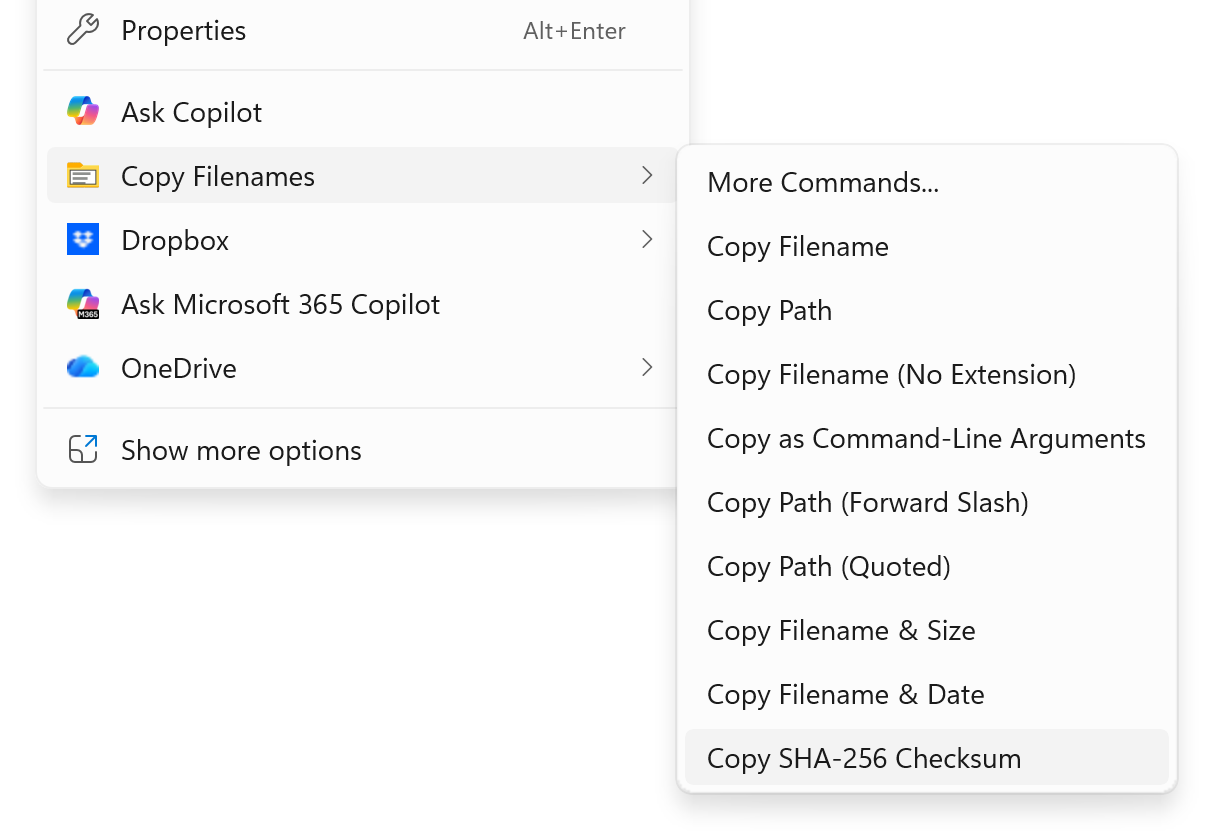Screen dimensions: 1208x832
Task: Select Copy Path from the submenu
Action: [x=769, y=311]
